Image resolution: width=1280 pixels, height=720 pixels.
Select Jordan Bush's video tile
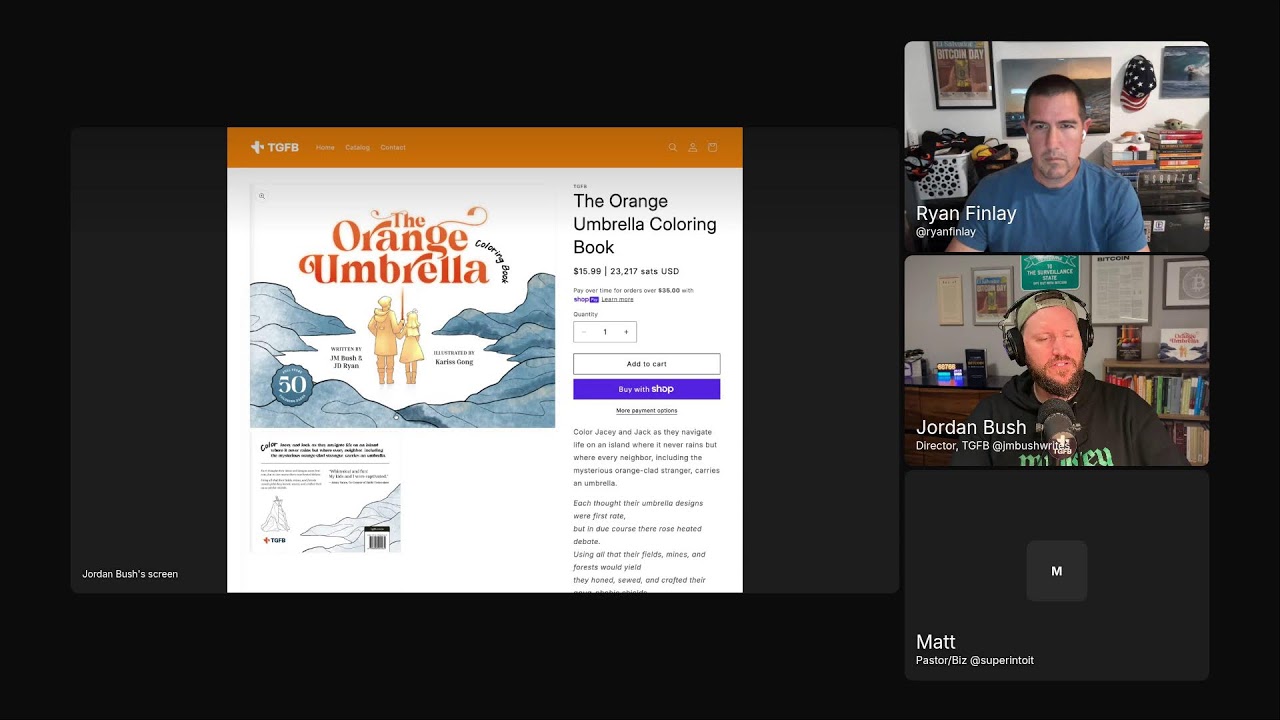(x=1057, y=360)
